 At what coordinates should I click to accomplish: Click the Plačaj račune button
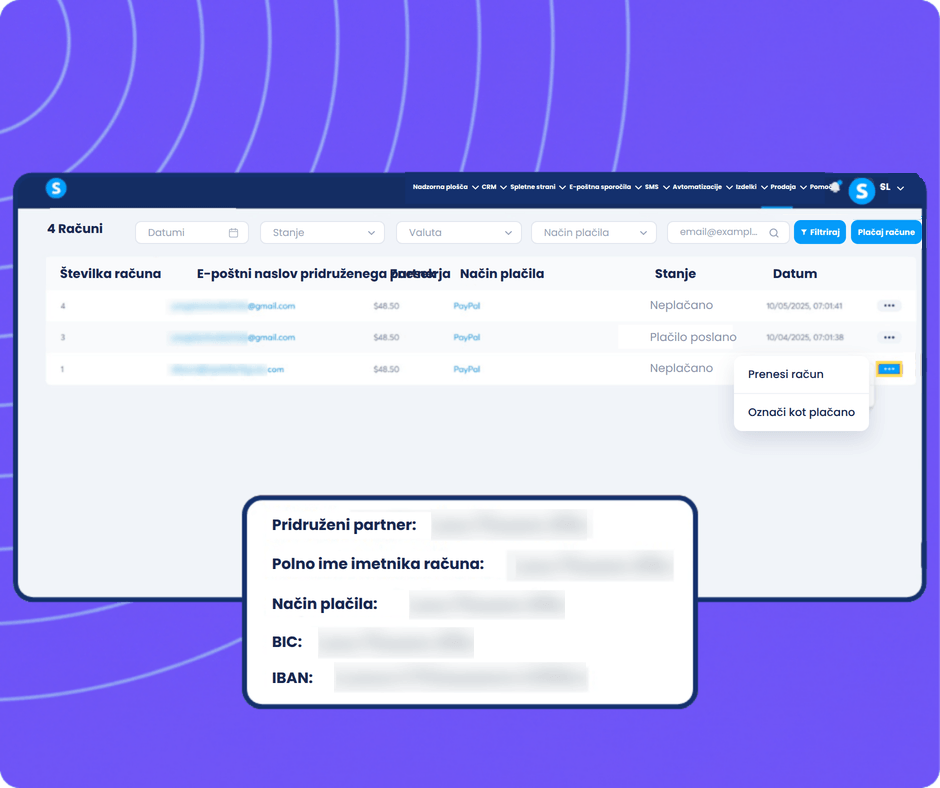click(x=885, y=232)
